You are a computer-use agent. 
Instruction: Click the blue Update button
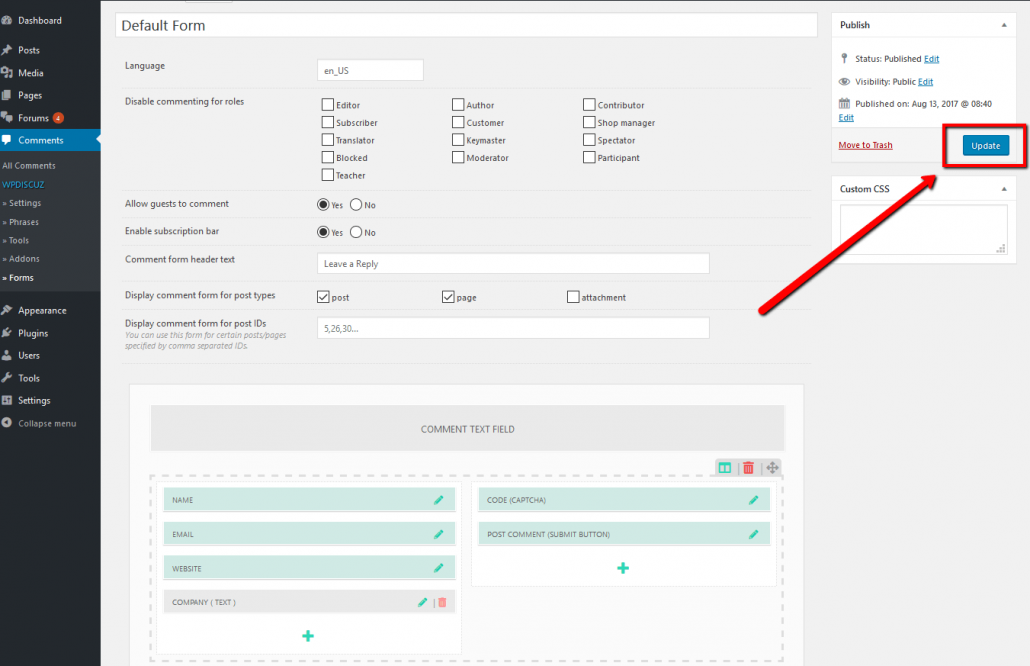tap(985, 146)
